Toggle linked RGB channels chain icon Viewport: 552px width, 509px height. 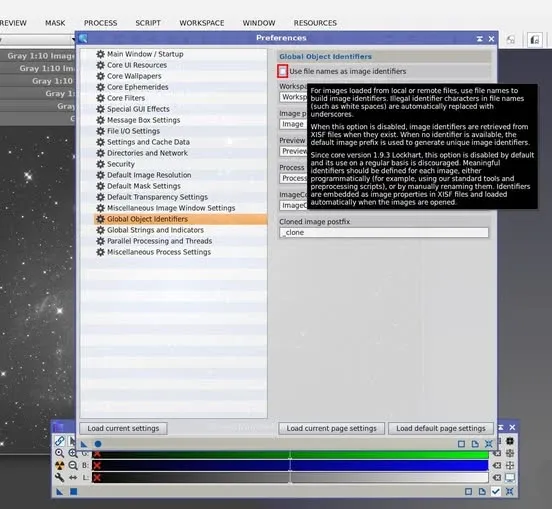point(59,441)
